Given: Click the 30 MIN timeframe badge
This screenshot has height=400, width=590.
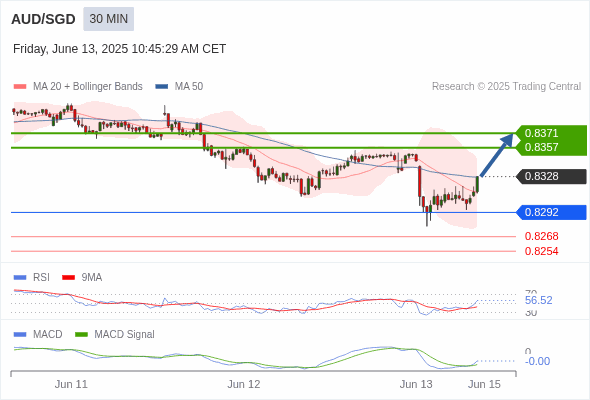Looking at the screenshot, I should [108, 19].
